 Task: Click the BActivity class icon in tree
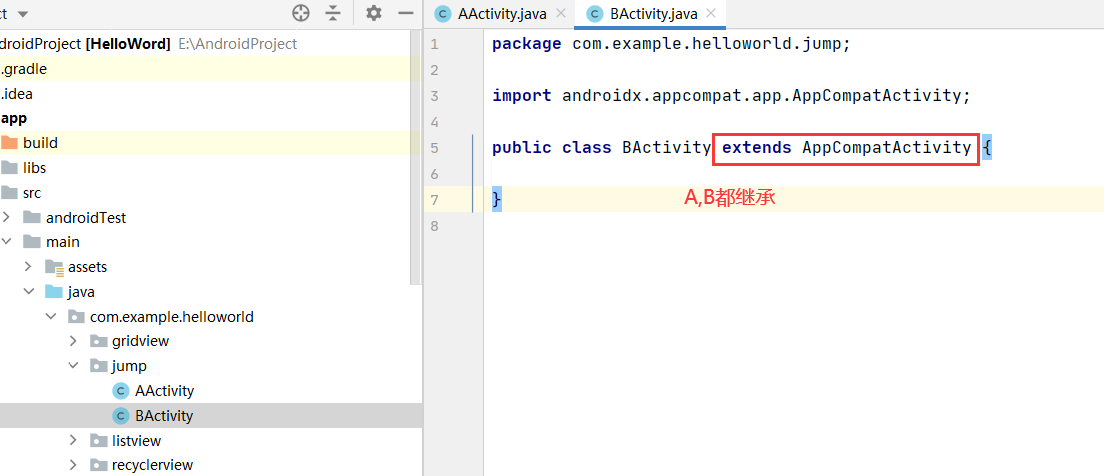(x=121, y=416)
